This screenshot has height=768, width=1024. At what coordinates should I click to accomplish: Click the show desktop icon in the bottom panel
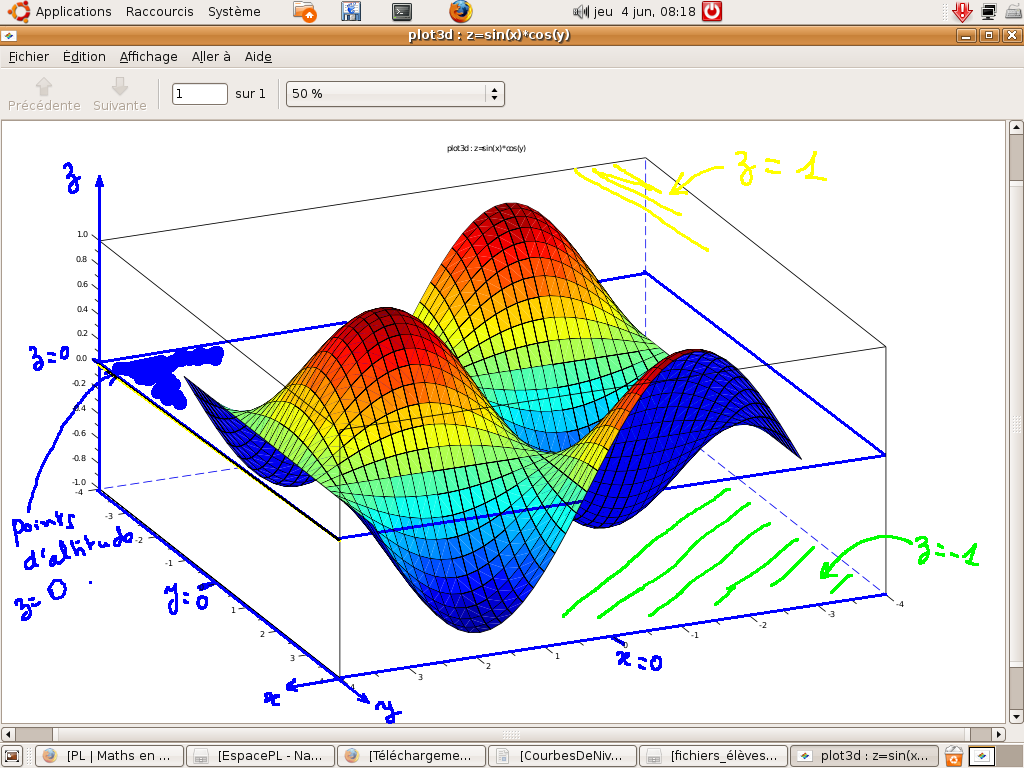click(12, 756)
